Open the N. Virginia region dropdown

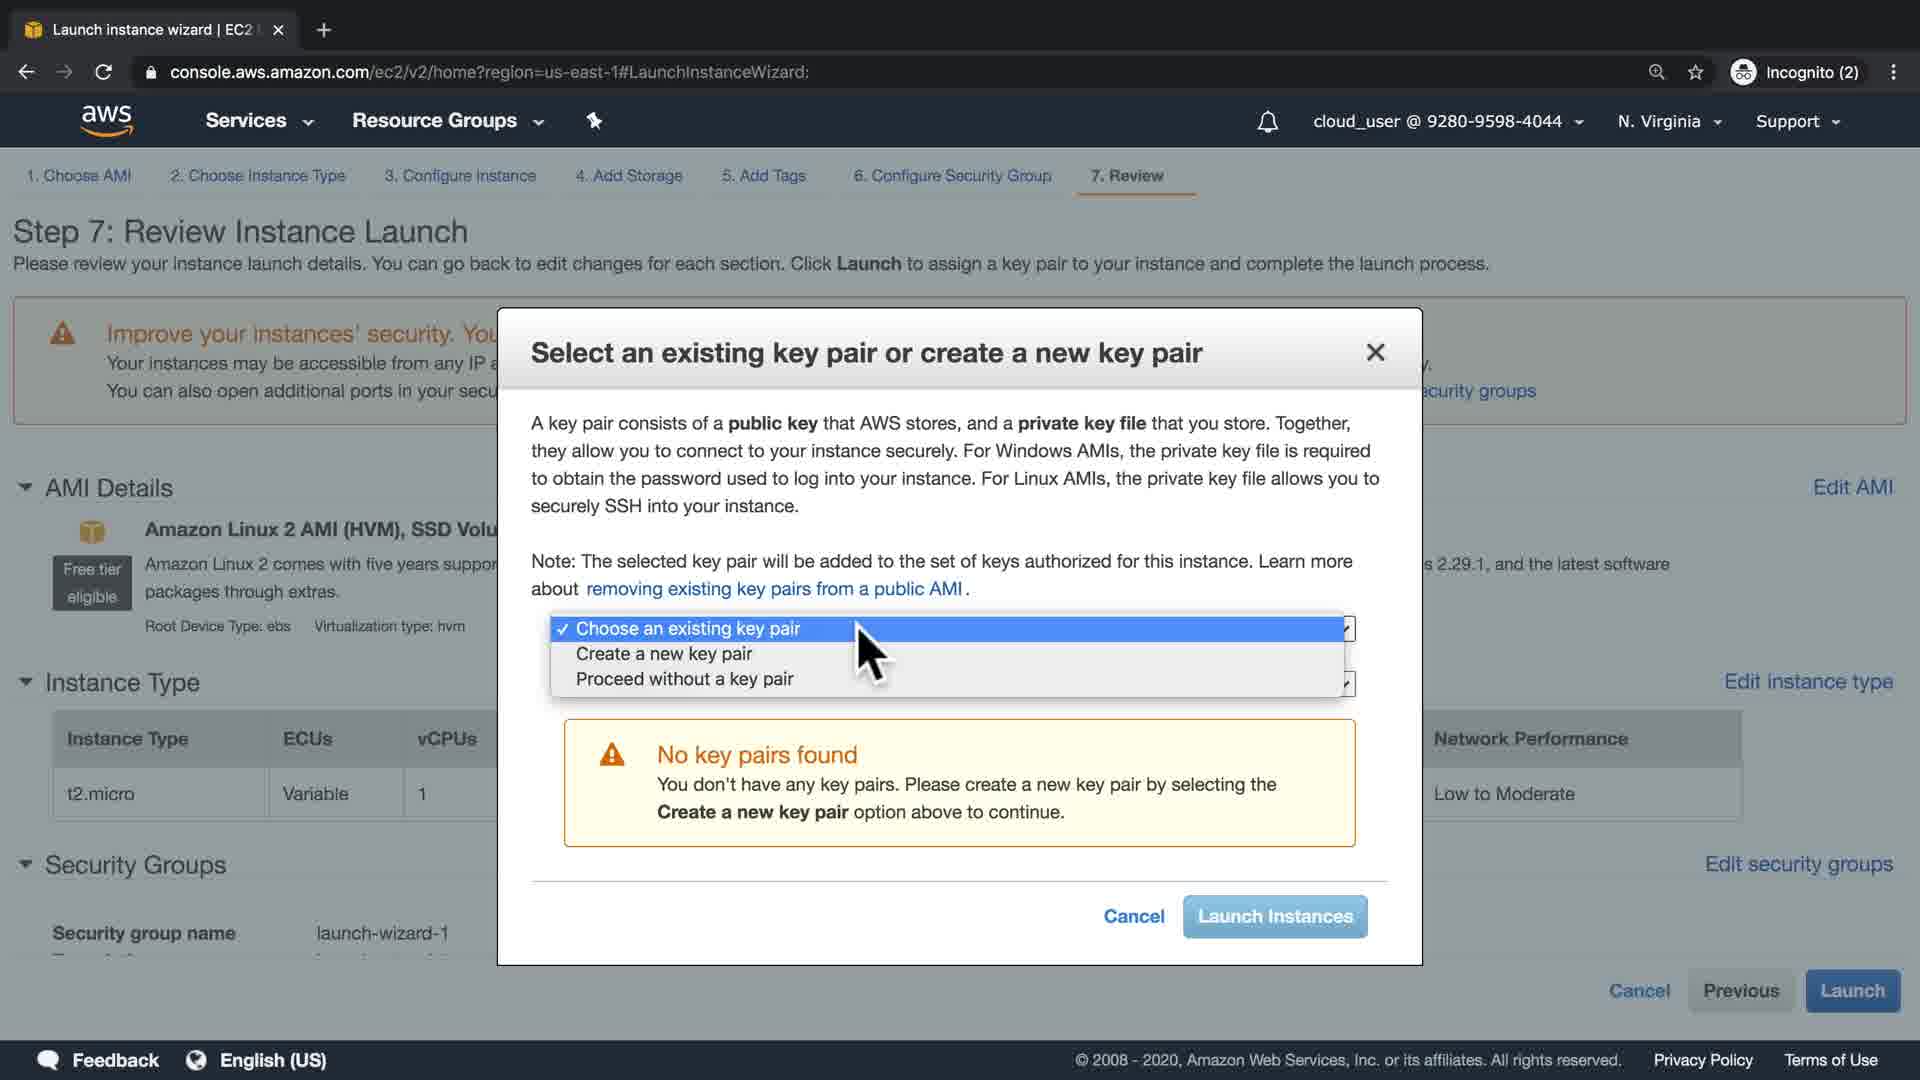click(x=1669, y=122)
